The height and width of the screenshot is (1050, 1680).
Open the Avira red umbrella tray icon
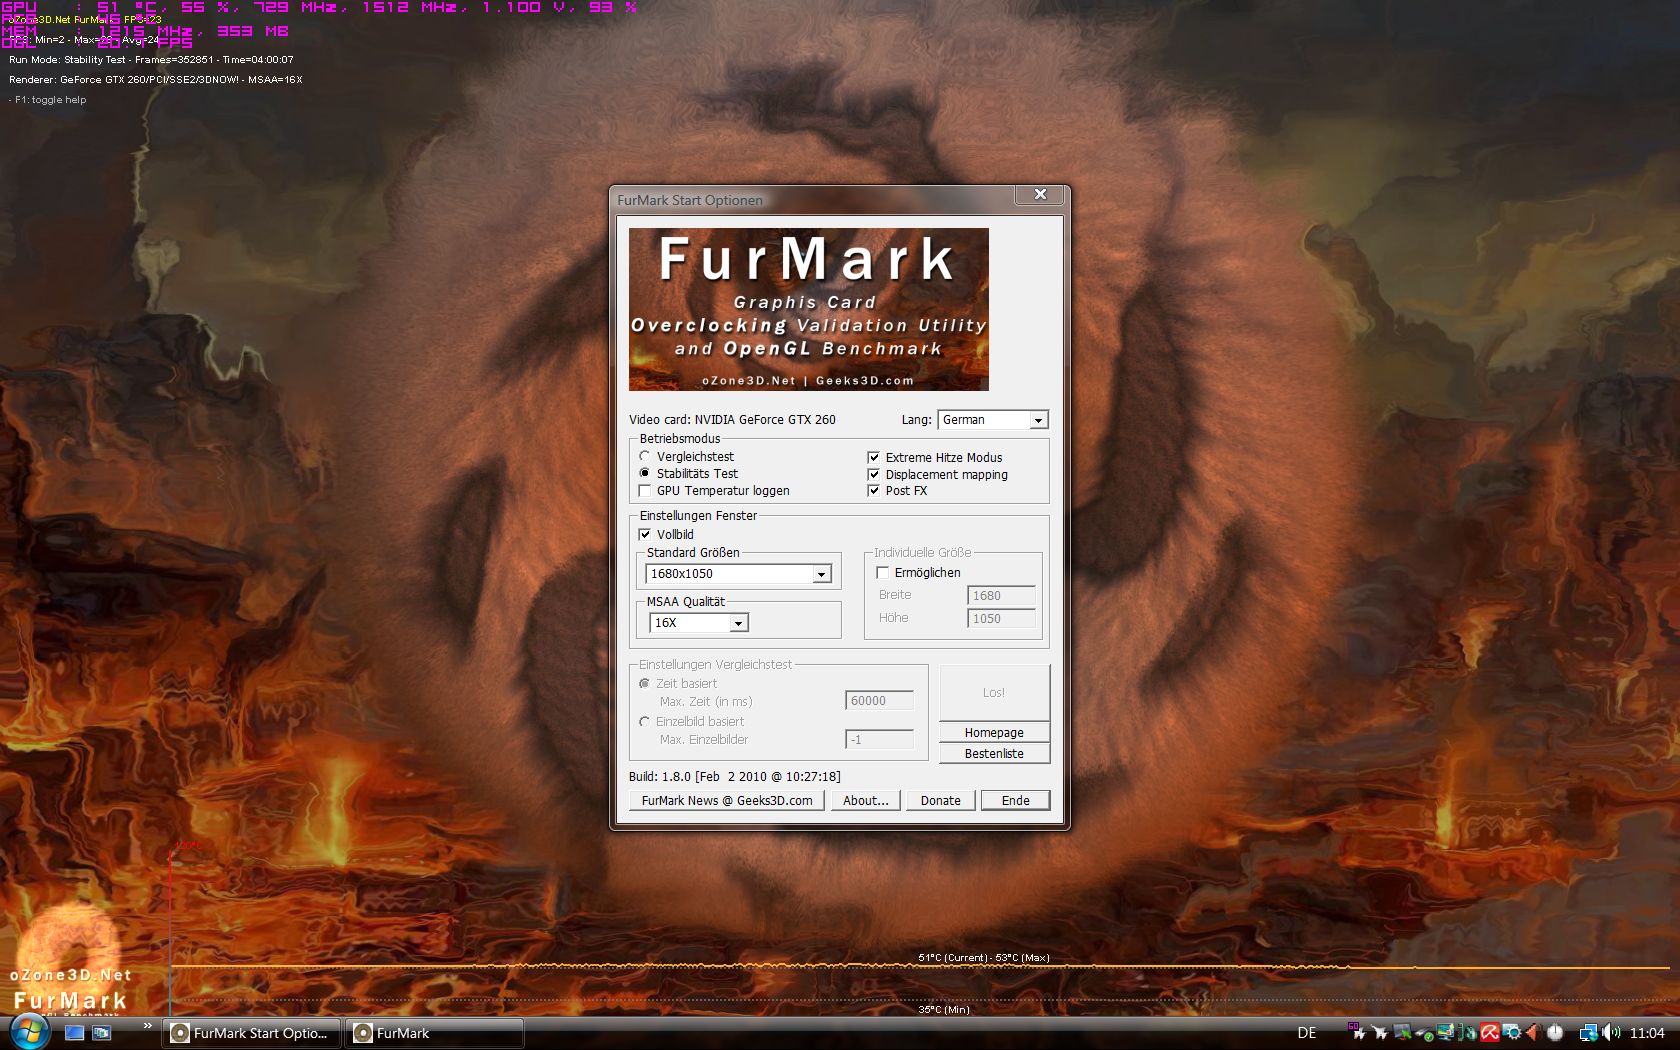(x=1490, y=1033)
